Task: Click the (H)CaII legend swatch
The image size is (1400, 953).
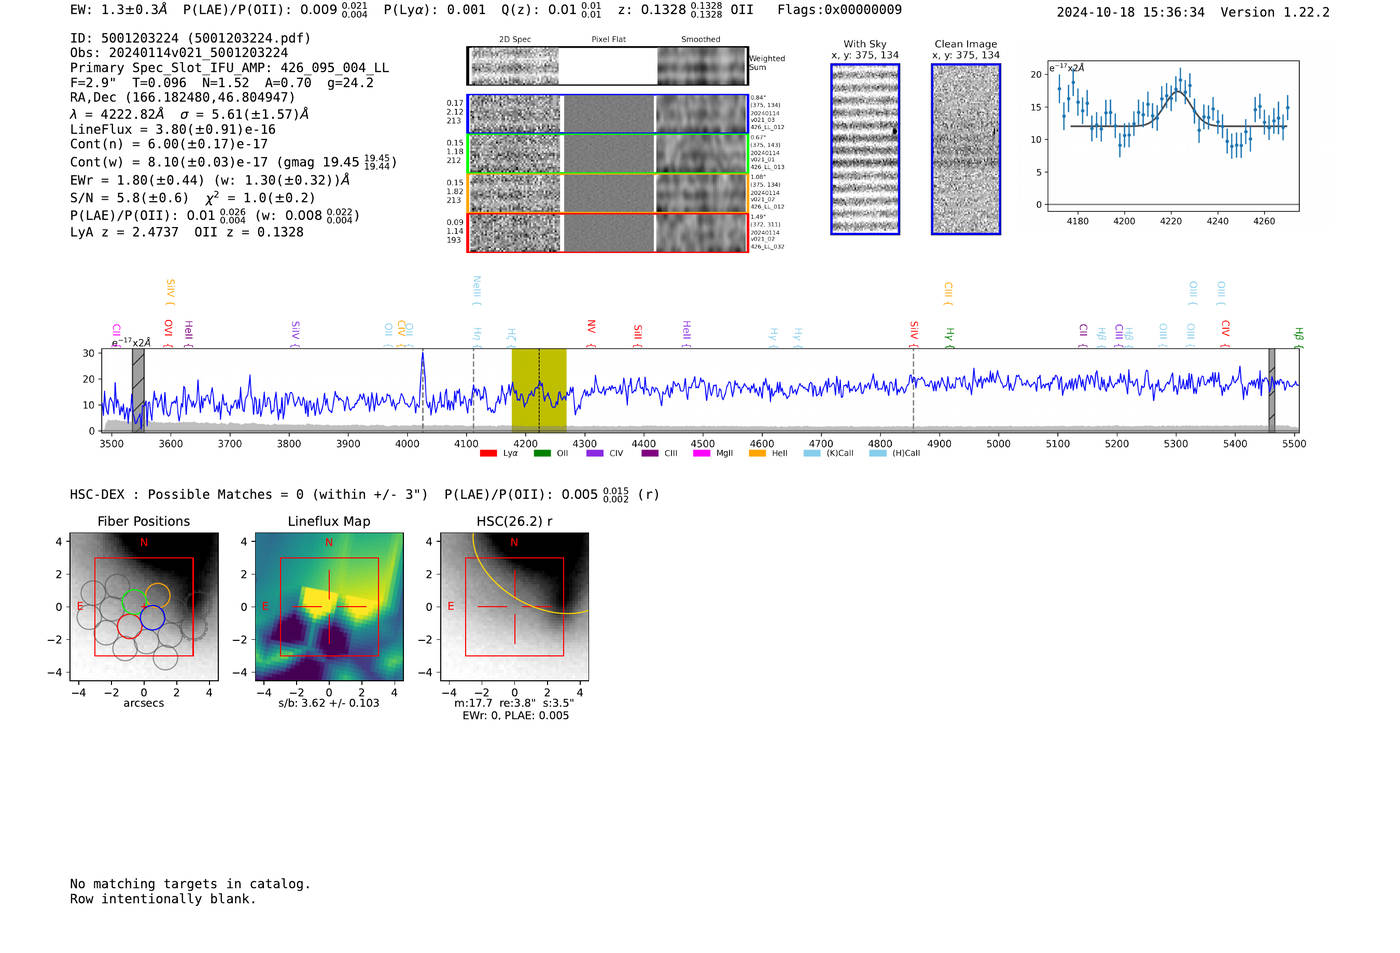Action: (878, 453)
